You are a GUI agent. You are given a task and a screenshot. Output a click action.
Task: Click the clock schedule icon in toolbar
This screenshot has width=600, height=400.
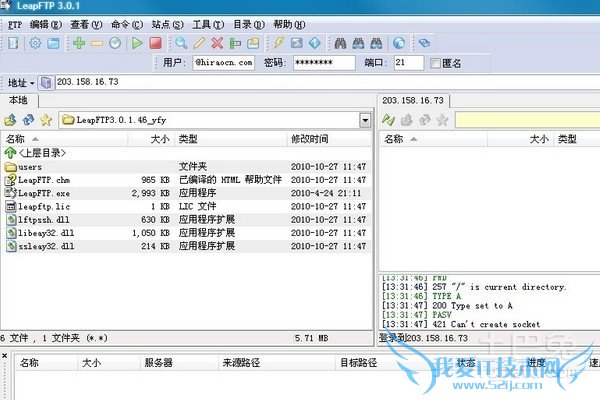(115, 43)
